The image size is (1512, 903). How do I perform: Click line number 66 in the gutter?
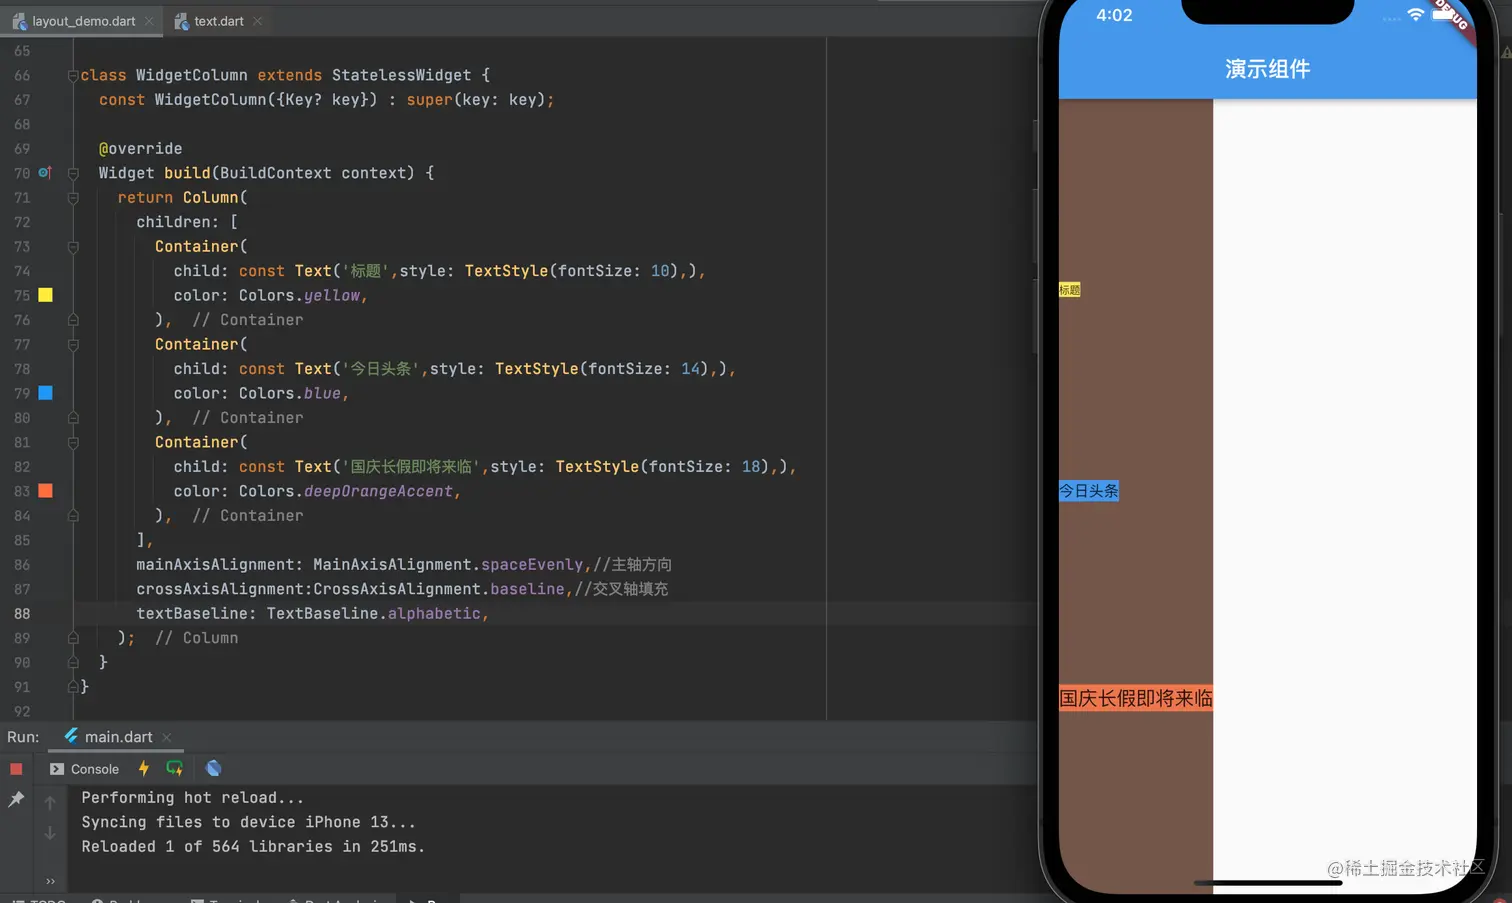[22, 76]
